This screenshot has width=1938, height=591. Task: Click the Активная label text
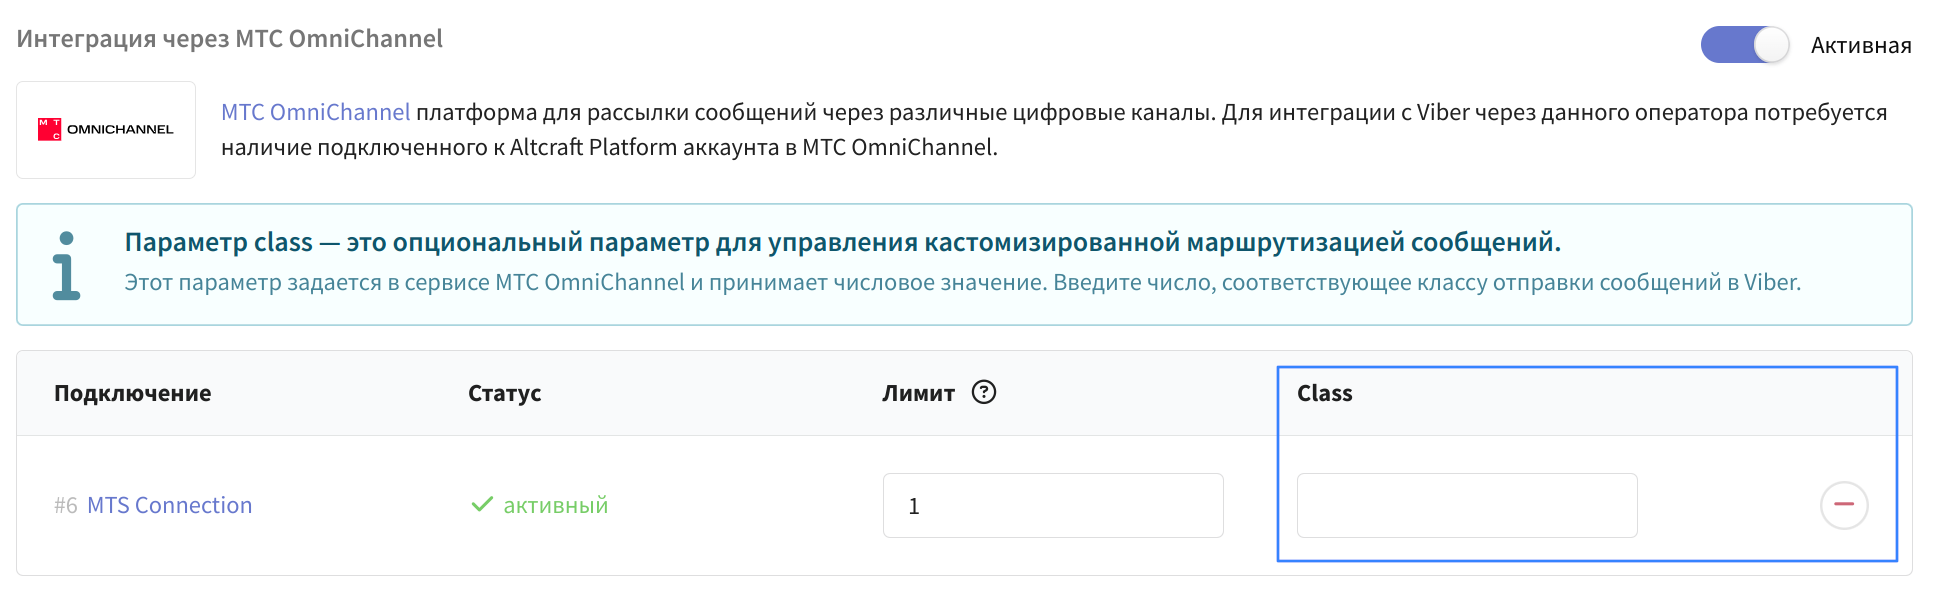click(x=1861, y=45)
